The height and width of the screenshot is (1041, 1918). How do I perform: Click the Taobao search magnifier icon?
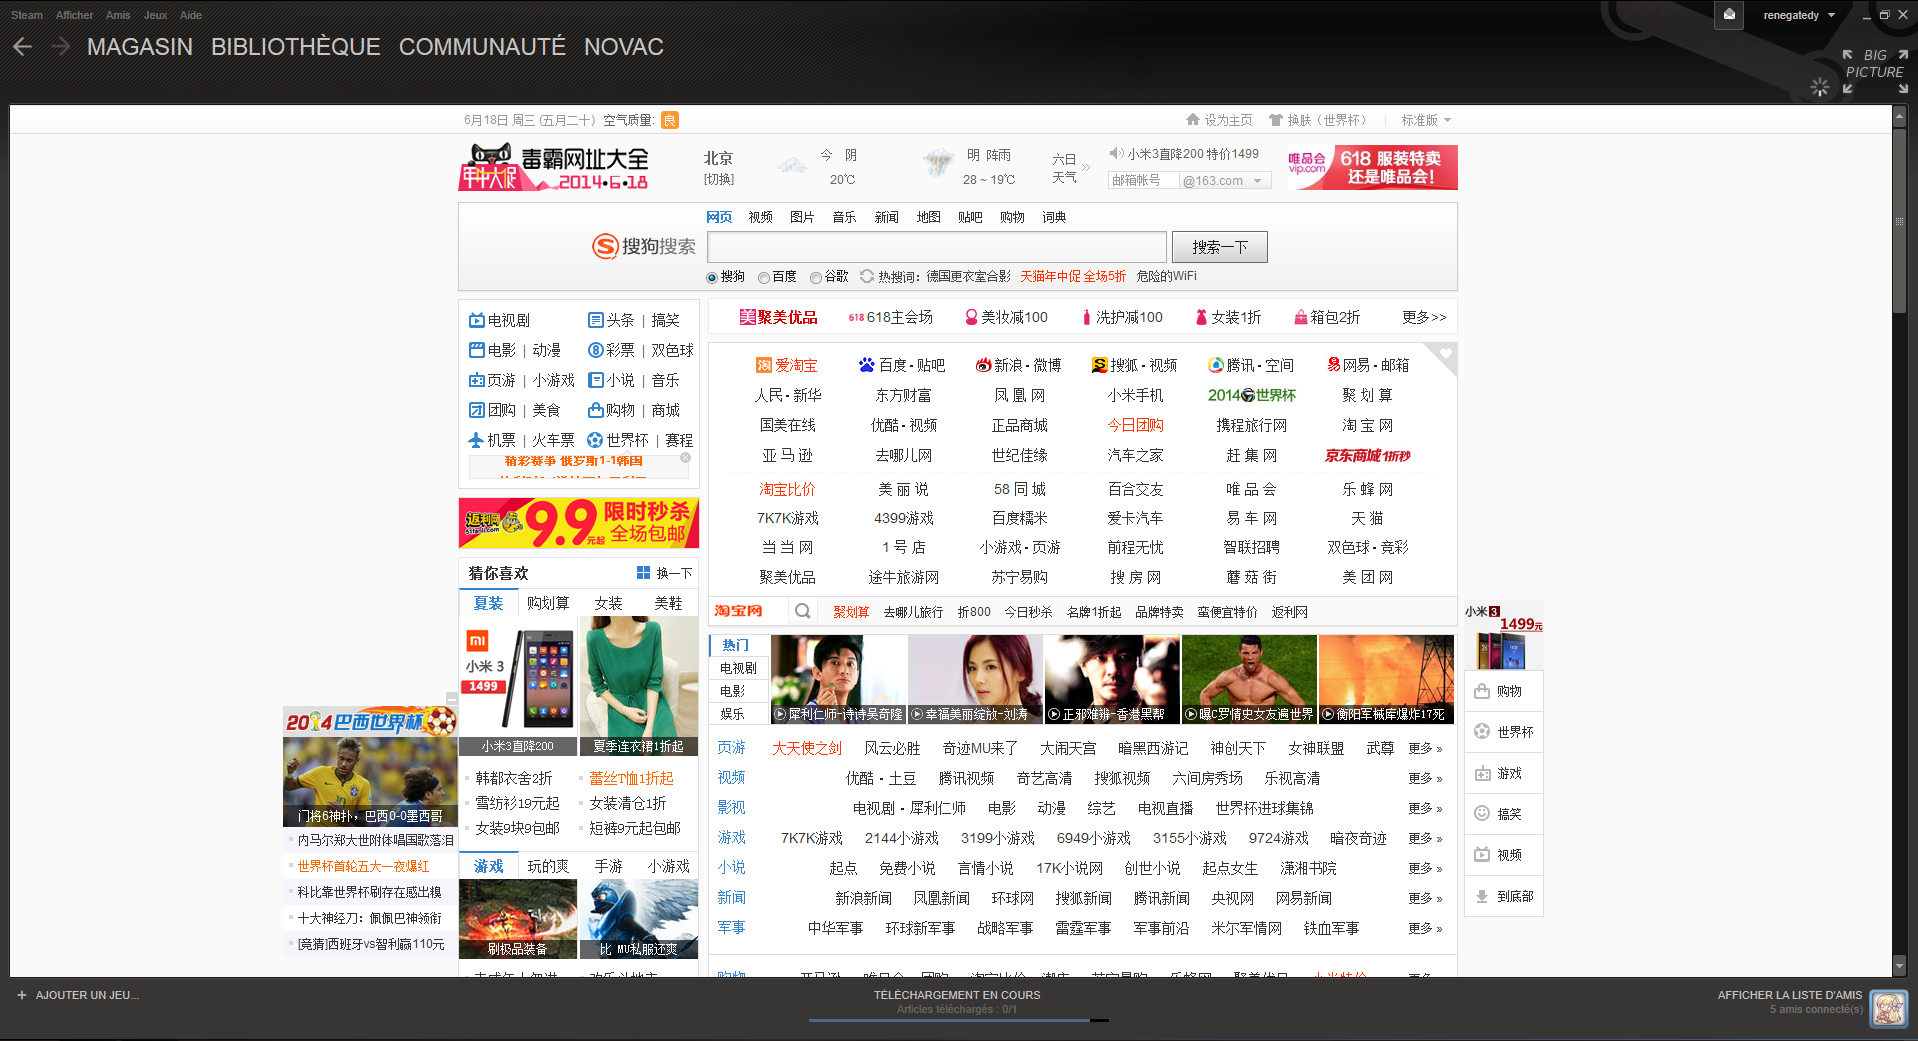[x=802, y=611]
